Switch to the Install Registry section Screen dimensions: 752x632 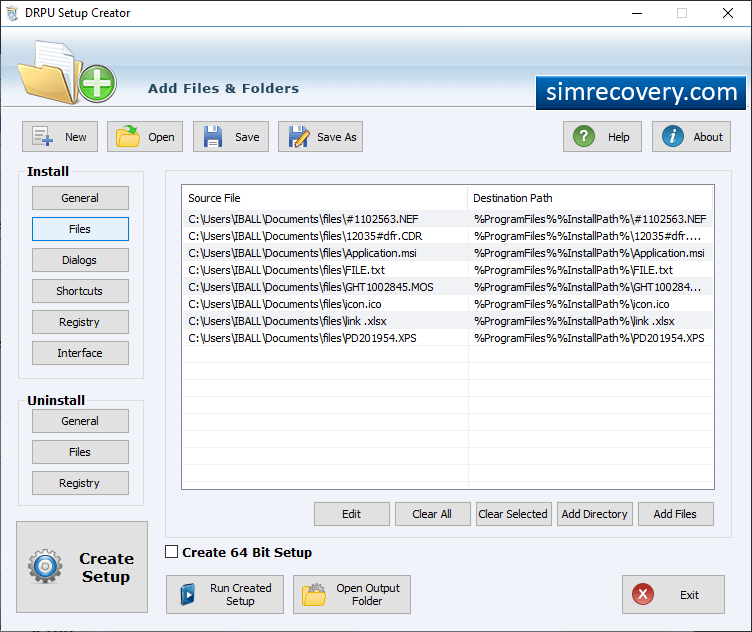(80, 322)
